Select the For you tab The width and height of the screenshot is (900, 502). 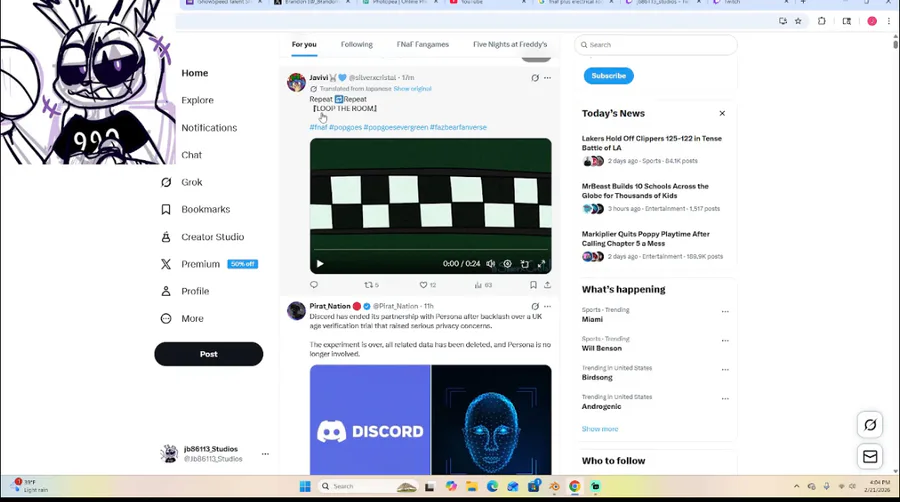coord(304,44)
